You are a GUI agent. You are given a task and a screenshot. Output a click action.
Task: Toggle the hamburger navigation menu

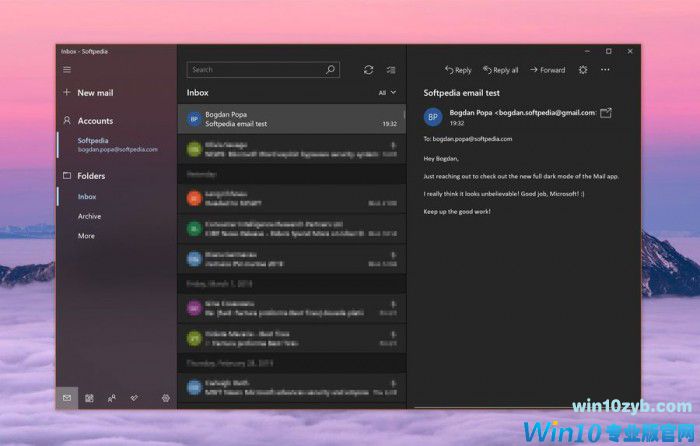tap(67, 70)
